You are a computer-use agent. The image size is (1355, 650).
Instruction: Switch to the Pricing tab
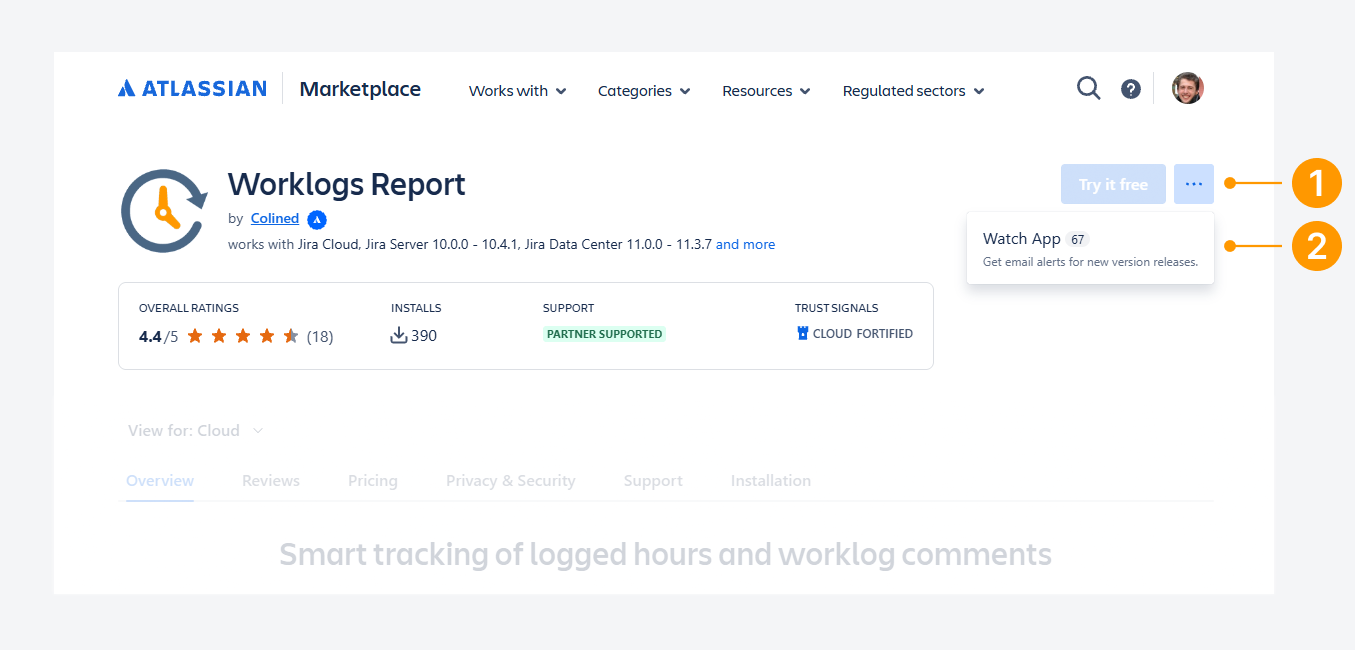(373, 481)
